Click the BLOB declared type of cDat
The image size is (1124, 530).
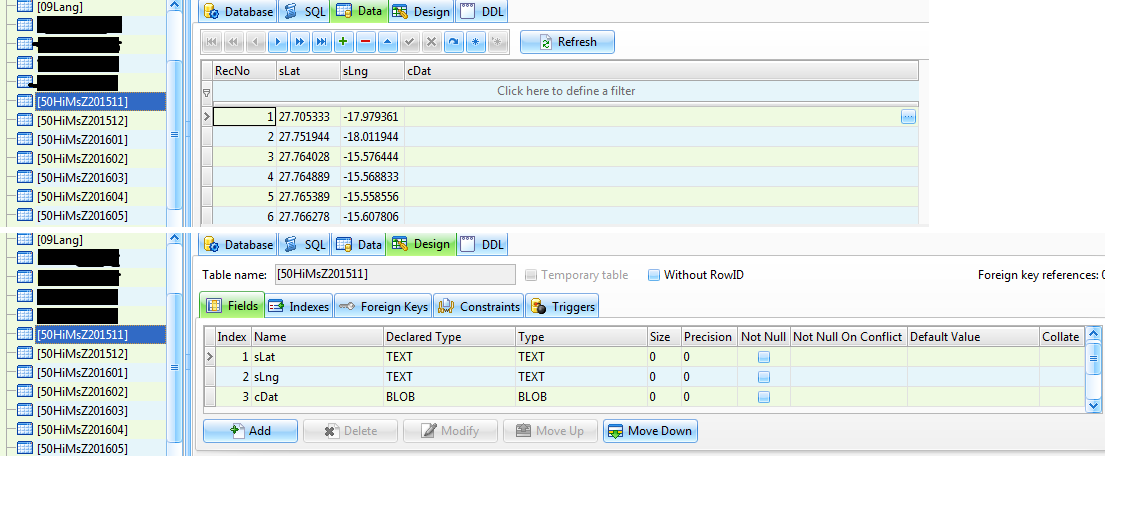(x=449, y=397)
